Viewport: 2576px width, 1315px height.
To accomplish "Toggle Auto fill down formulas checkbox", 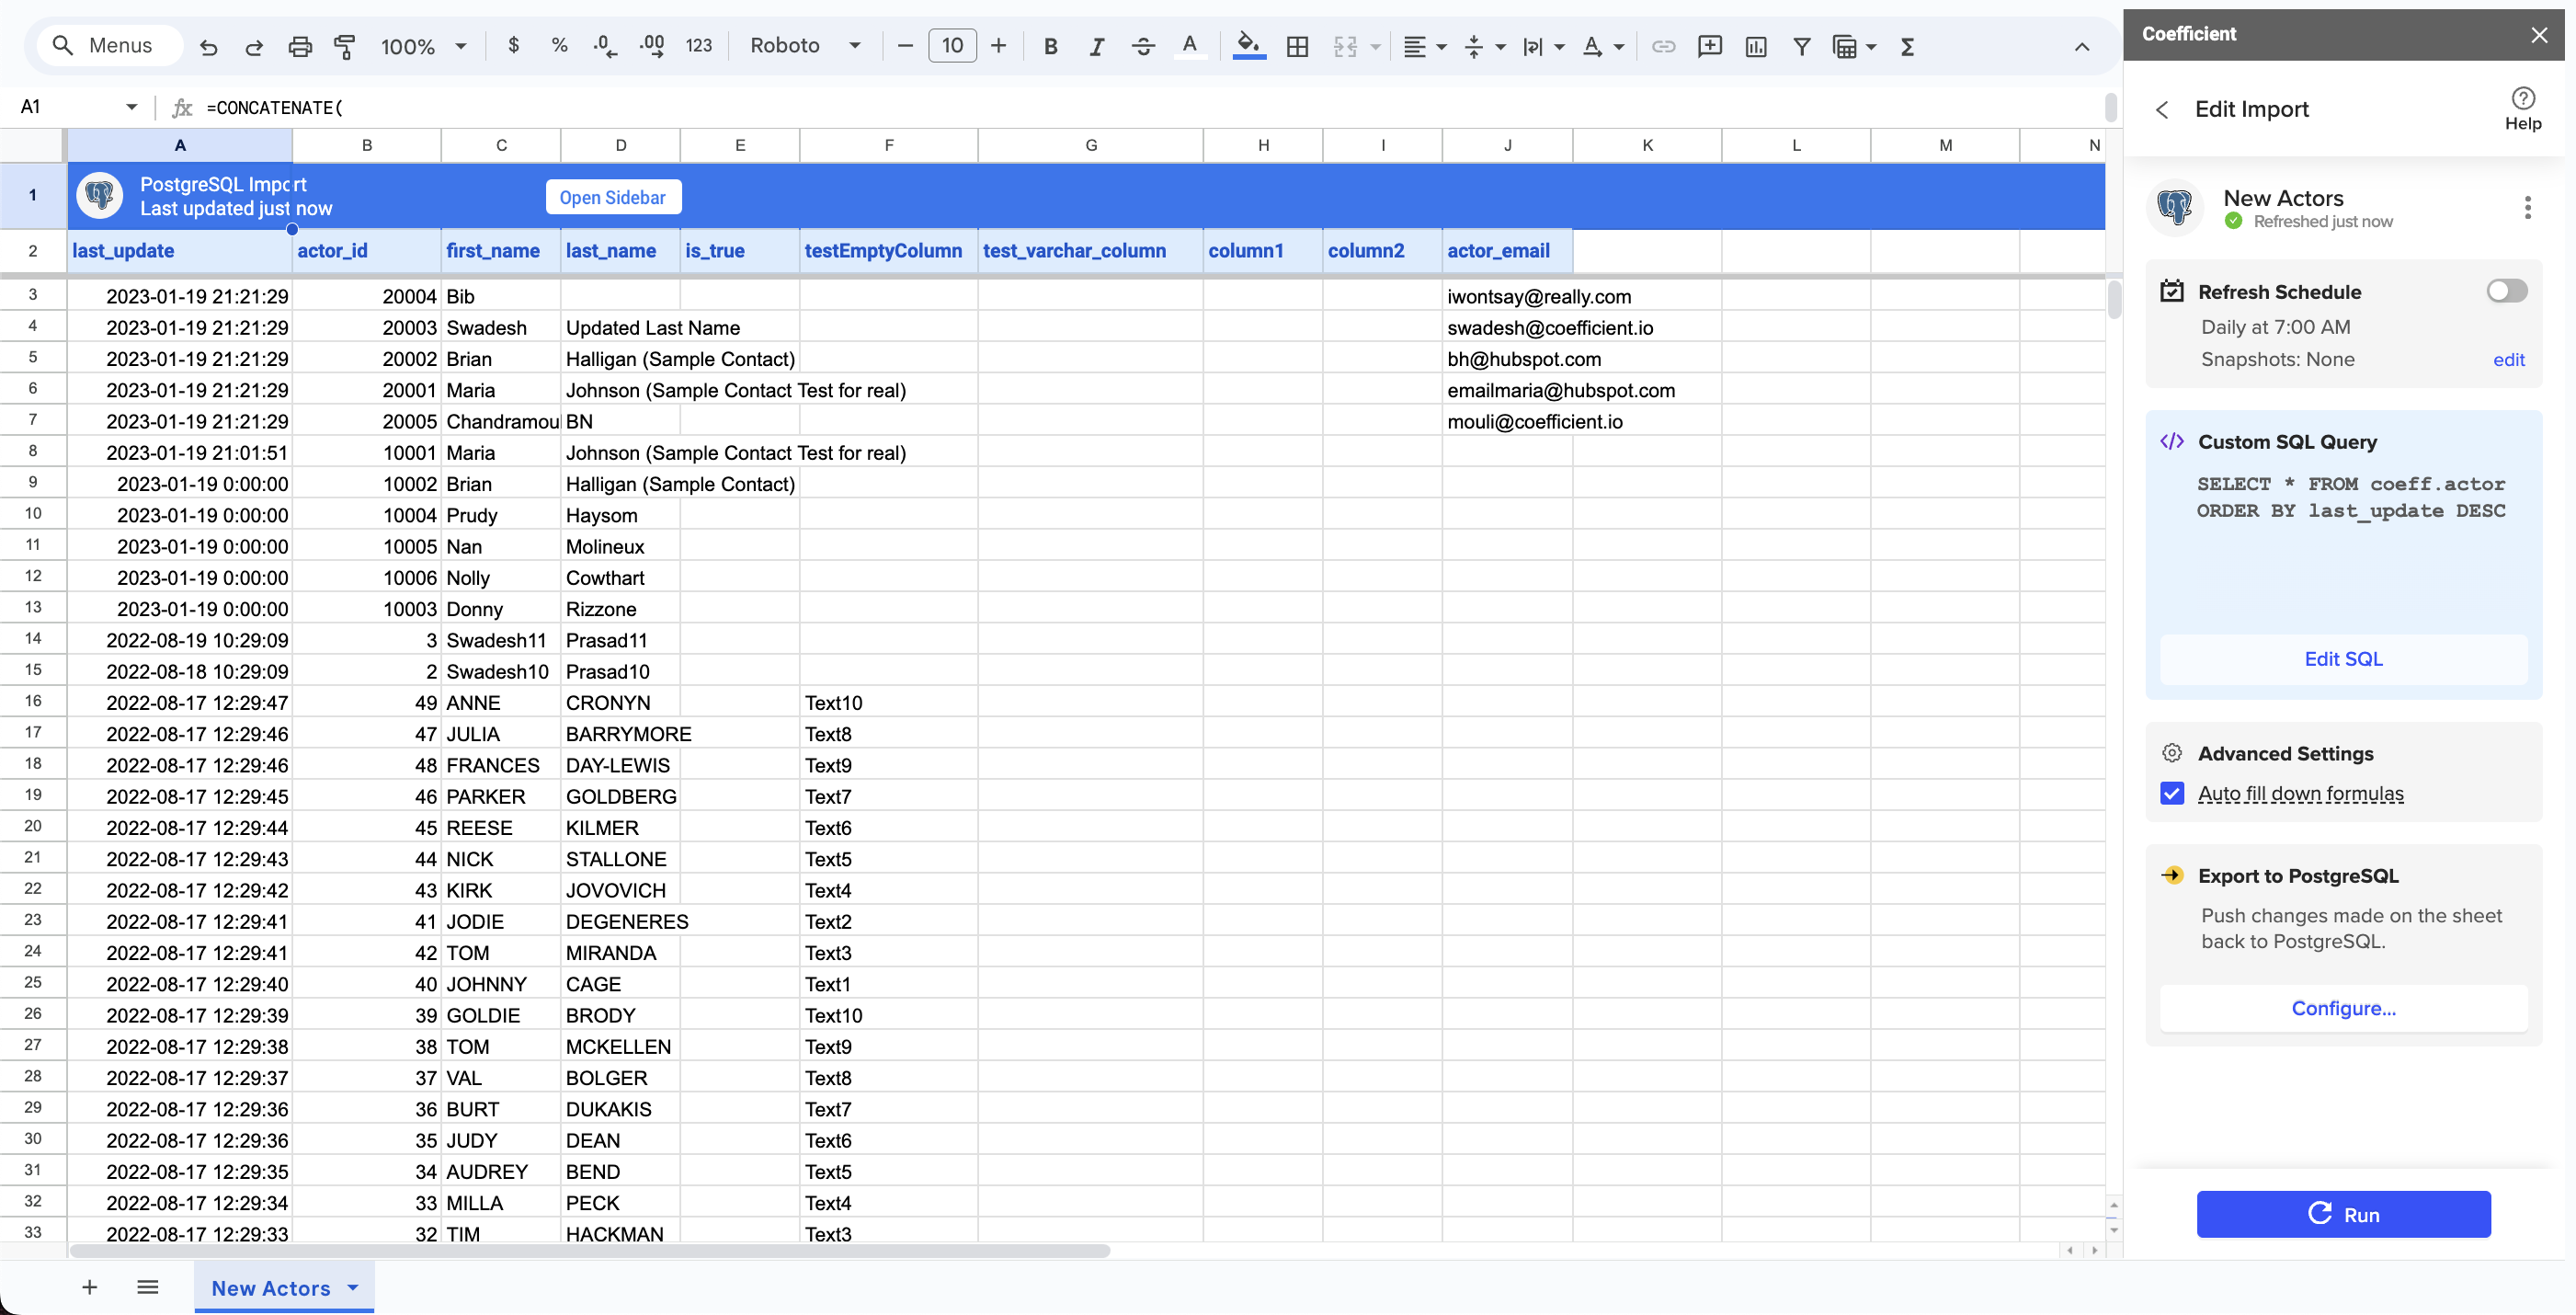I will click(x=2171, y=793).
